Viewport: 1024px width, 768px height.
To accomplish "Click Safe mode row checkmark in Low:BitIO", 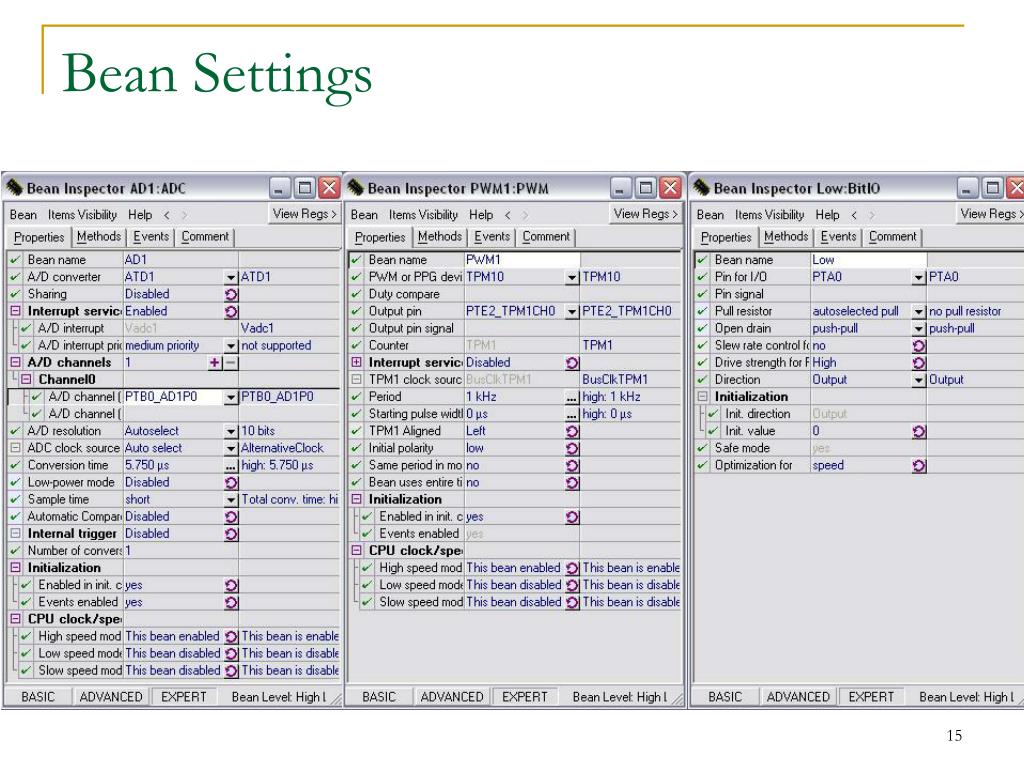I will [702, 448].
